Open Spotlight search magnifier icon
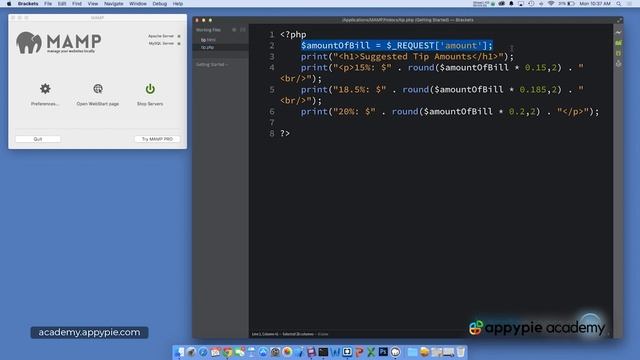The image size is (640, 360). tap(619, 4)
